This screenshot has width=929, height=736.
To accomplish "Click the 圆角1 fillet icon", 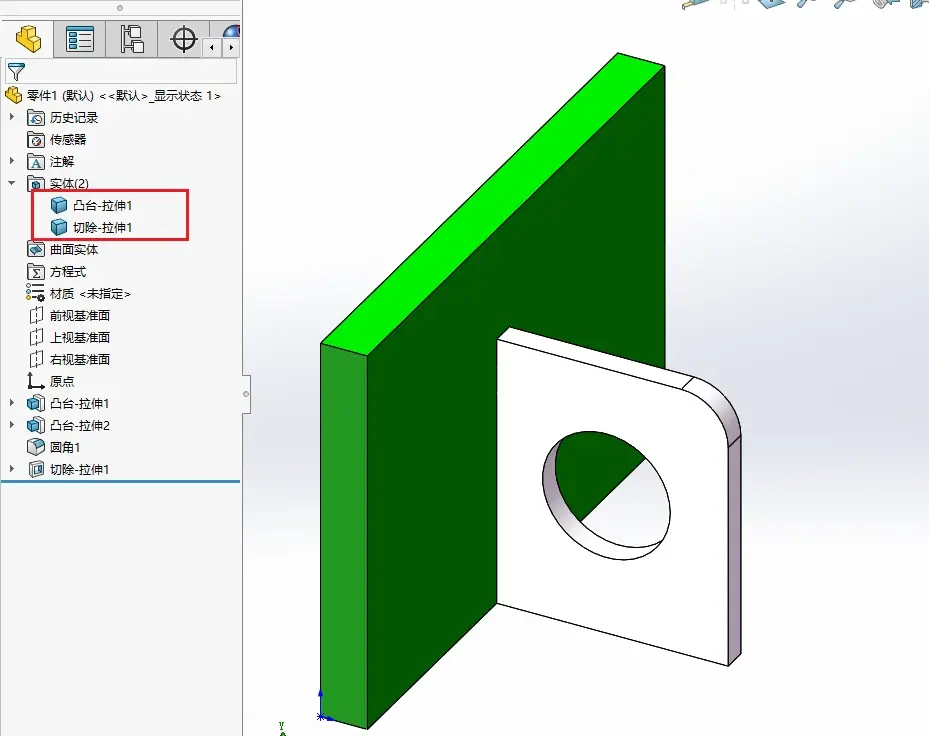I will pos(36,447).
